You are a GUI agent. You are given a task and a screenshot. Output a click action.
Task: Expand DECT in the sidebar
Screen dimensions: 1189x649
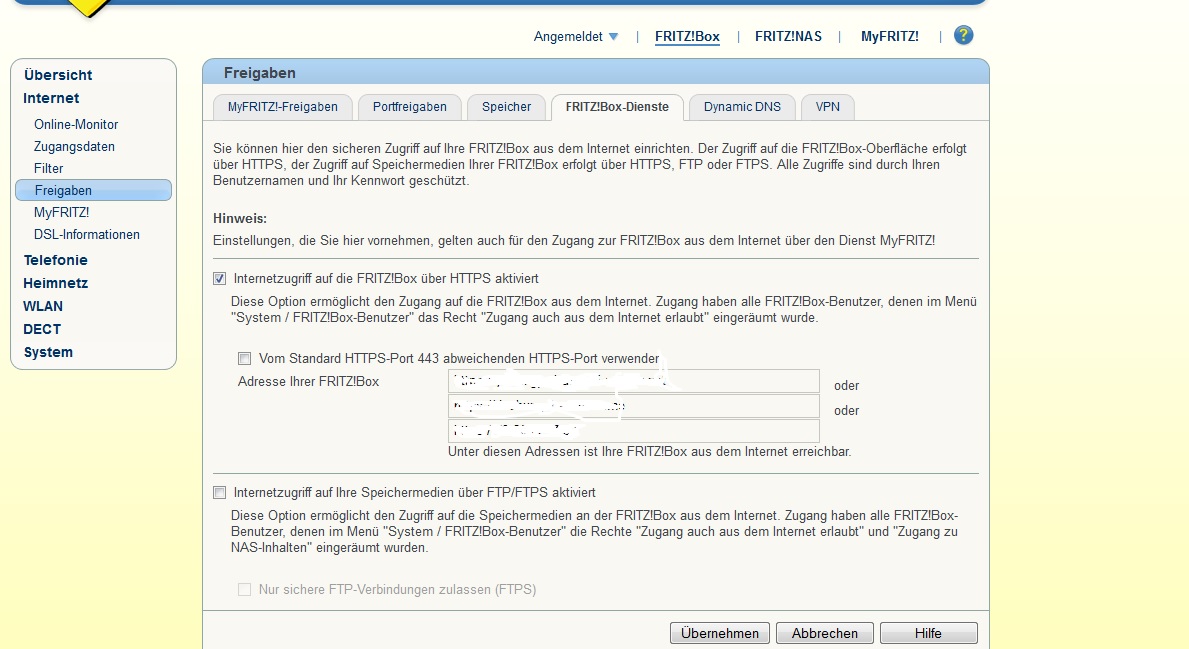pyautogui.click(x=42, y=329)
